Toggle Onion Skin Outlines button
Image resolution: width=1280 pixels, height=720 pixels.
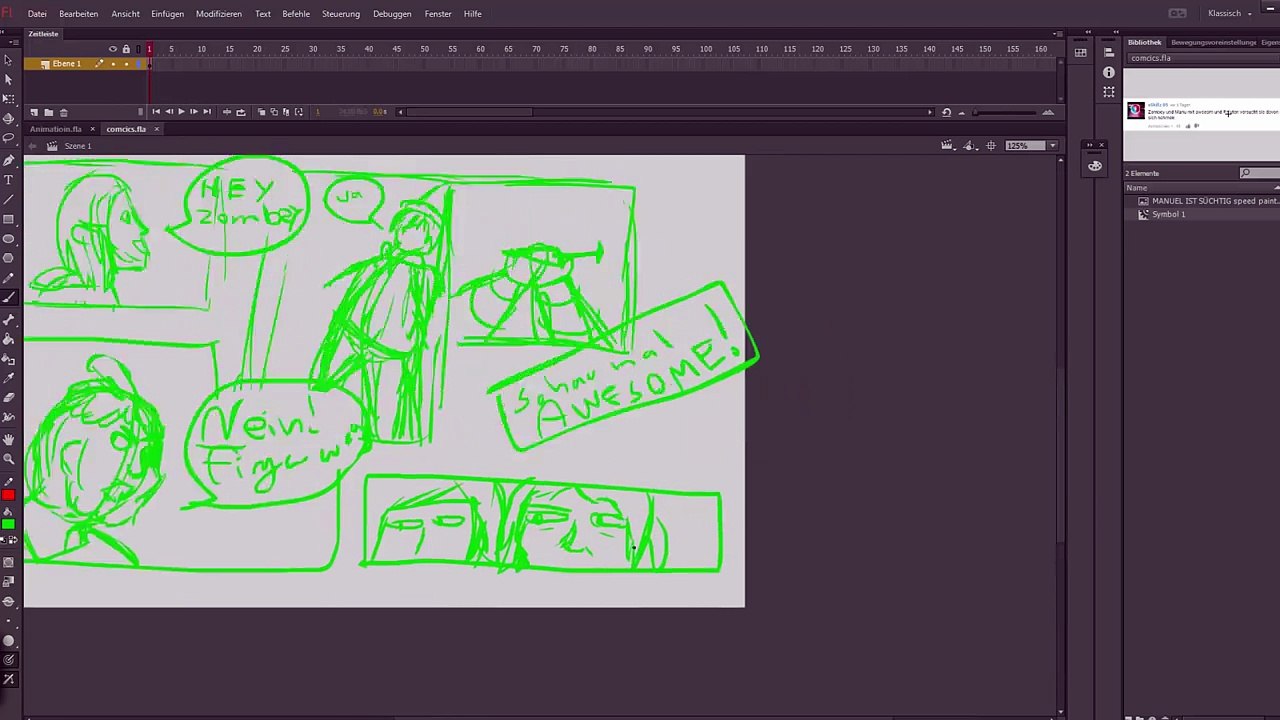pyautogui.click(x=274, y=112)
